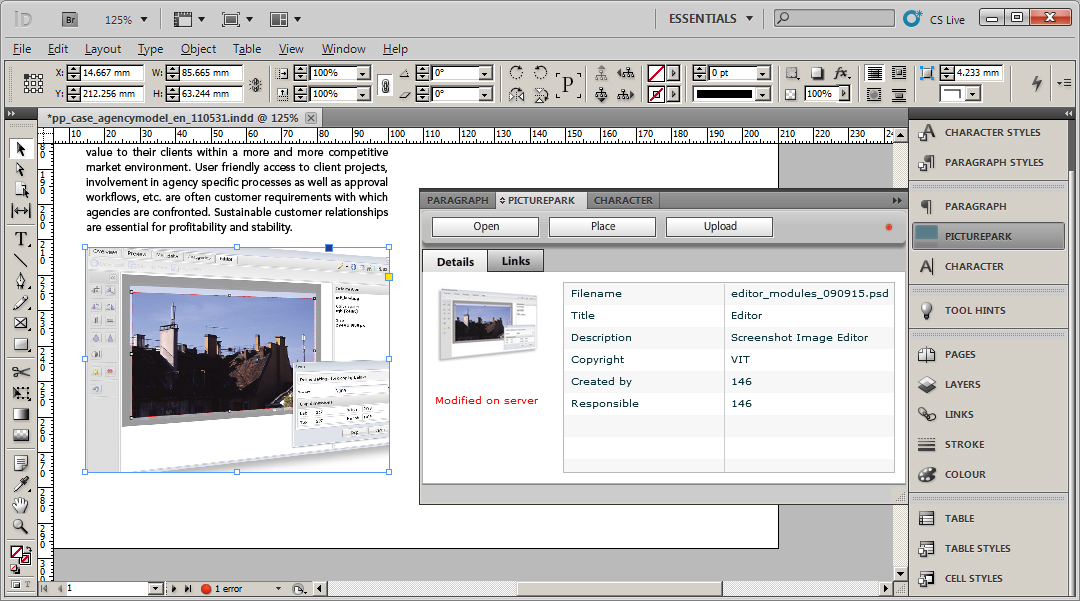
Task: Open the Layout menu
Action: [103, 49]
